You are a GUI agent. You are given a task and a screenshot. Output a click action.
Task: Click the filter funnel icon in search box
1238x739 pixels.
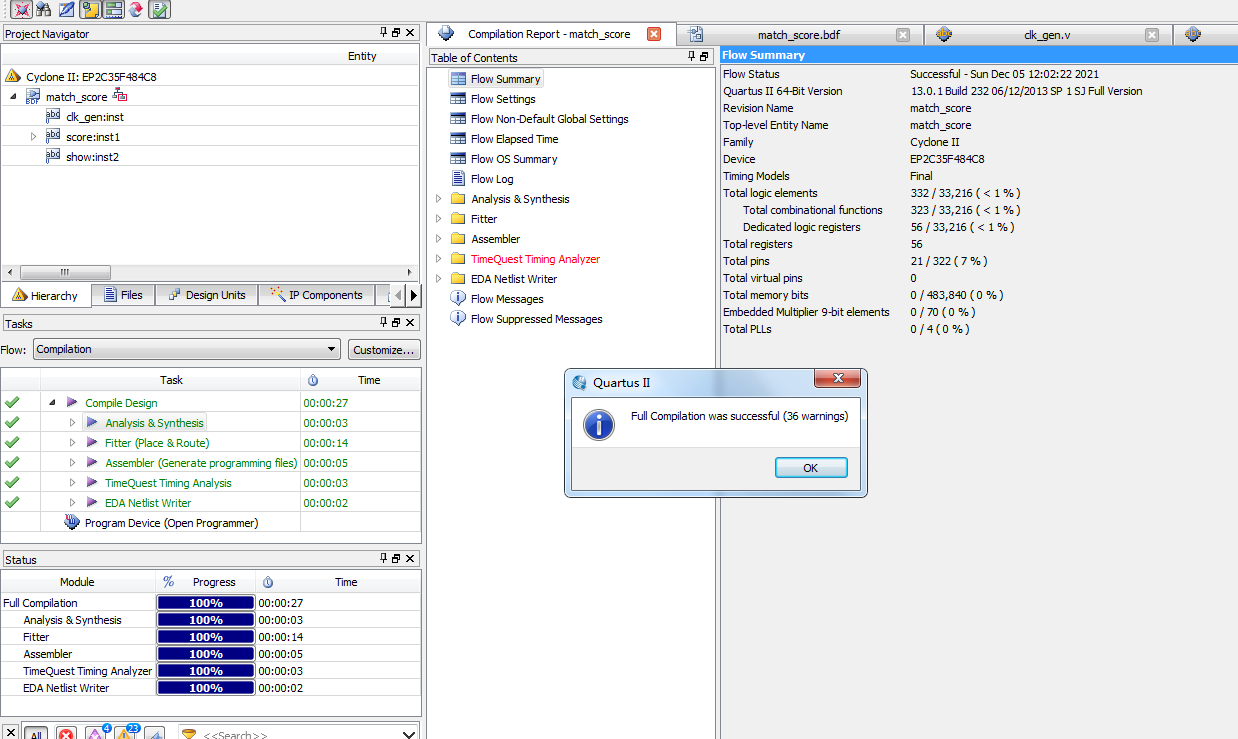click(x=188, y=735)
